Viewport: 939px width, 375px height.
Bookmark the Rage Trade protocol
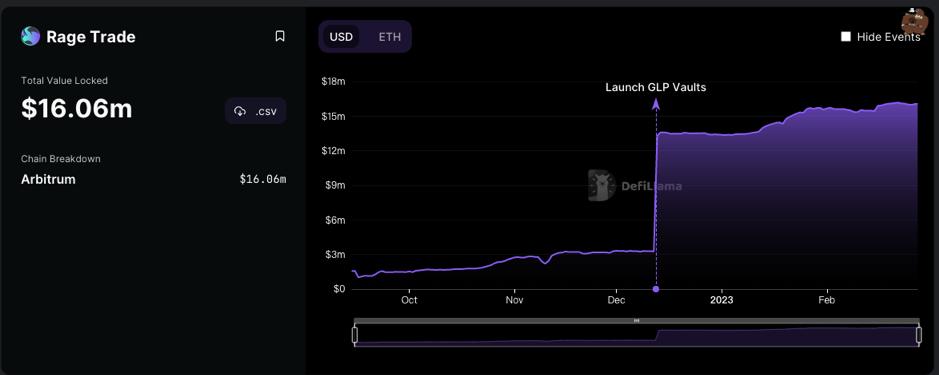tap(280, 37)
